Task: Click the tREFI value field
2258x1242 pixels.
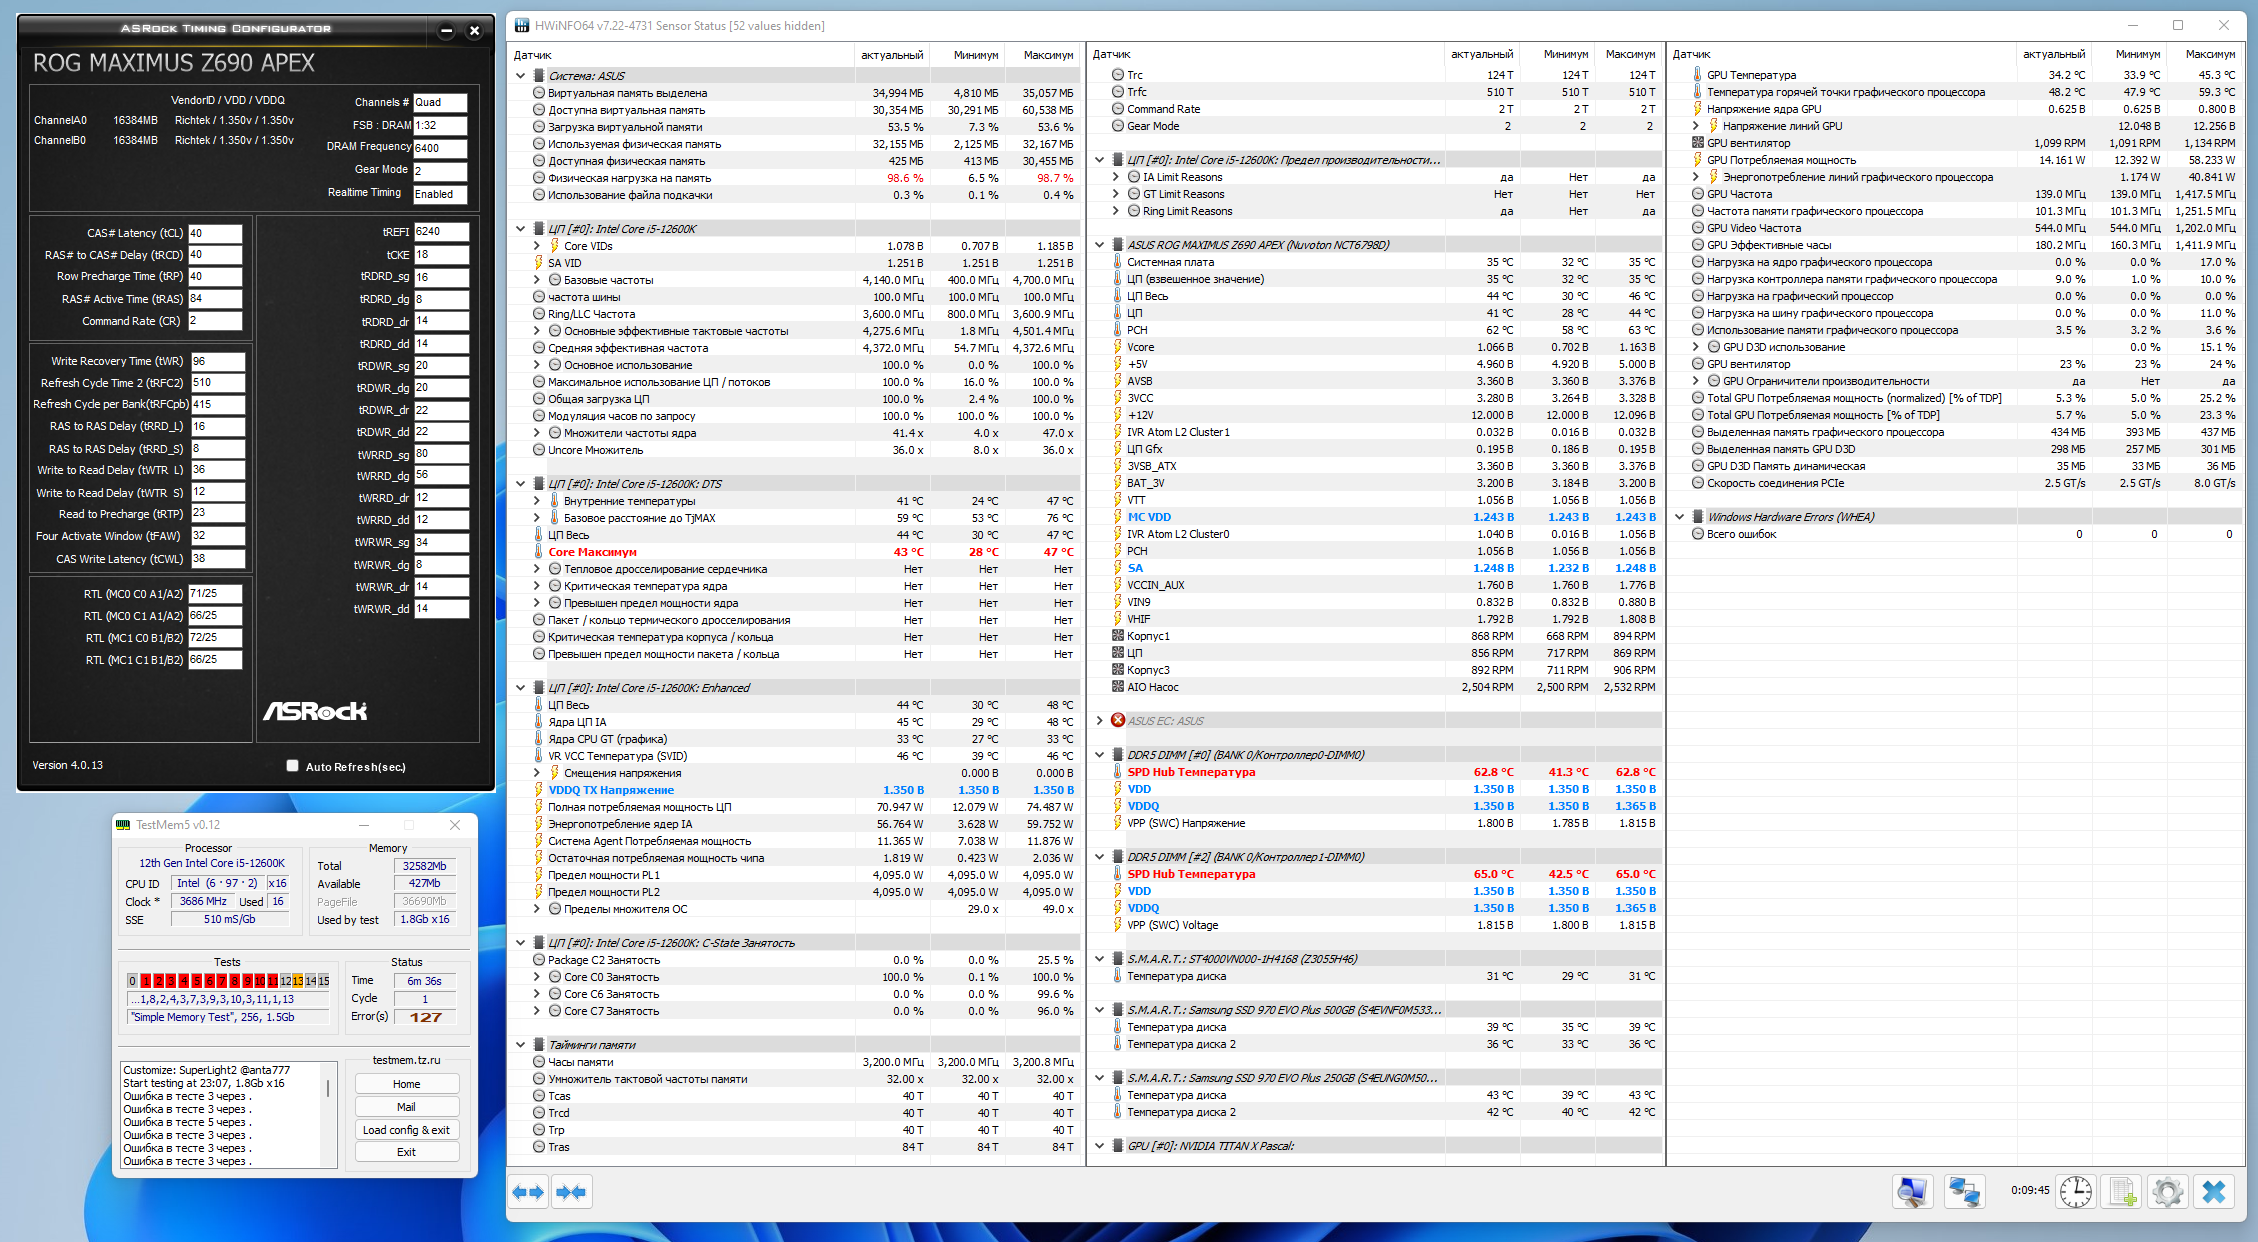Action: coord(440,231)
